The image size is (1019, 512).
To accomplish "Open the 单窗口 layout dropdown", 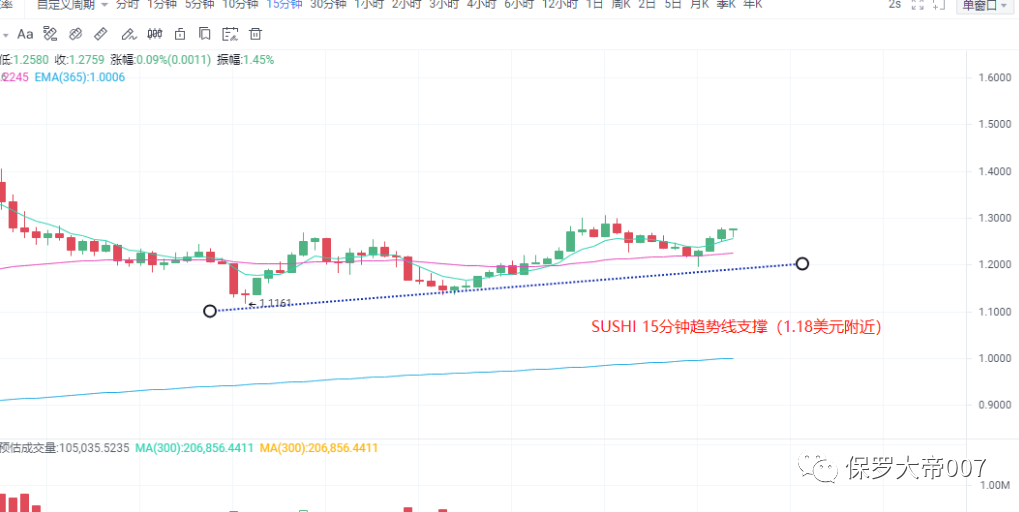I will (x=985, y=5).
